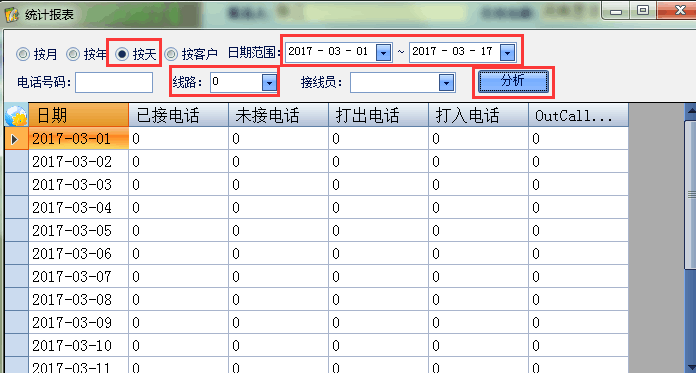
Task: Click 未接电话 cell in 2017-03-04 row
Action: (x=278, y=208)
